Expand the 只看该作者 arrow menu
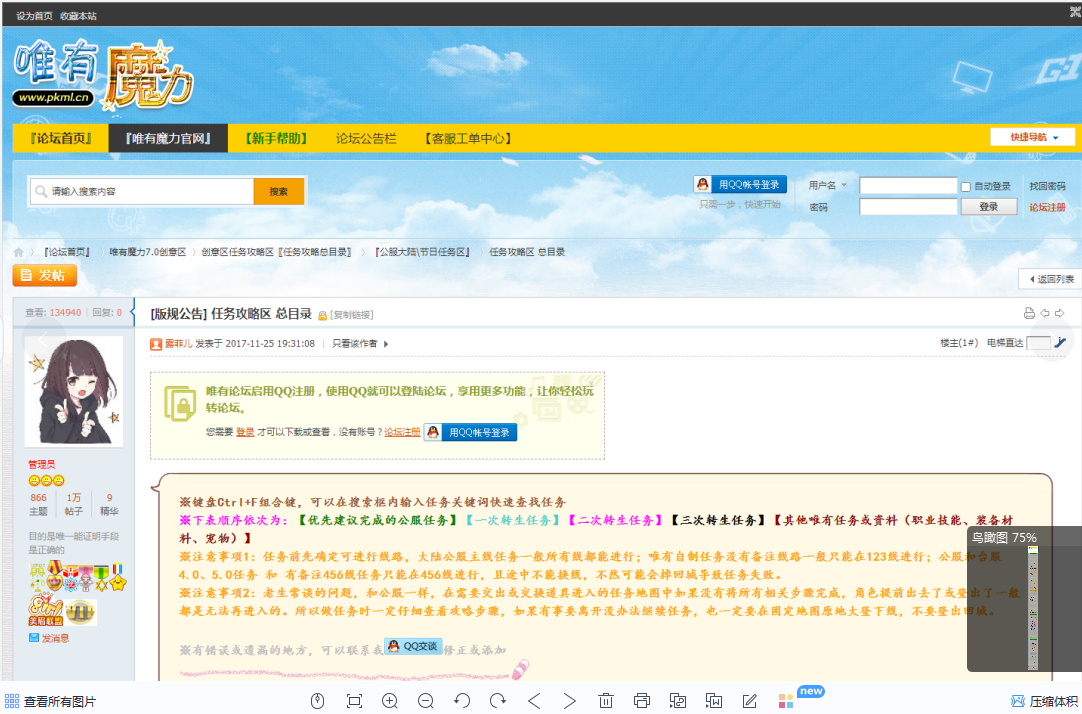 click(386, 344)
